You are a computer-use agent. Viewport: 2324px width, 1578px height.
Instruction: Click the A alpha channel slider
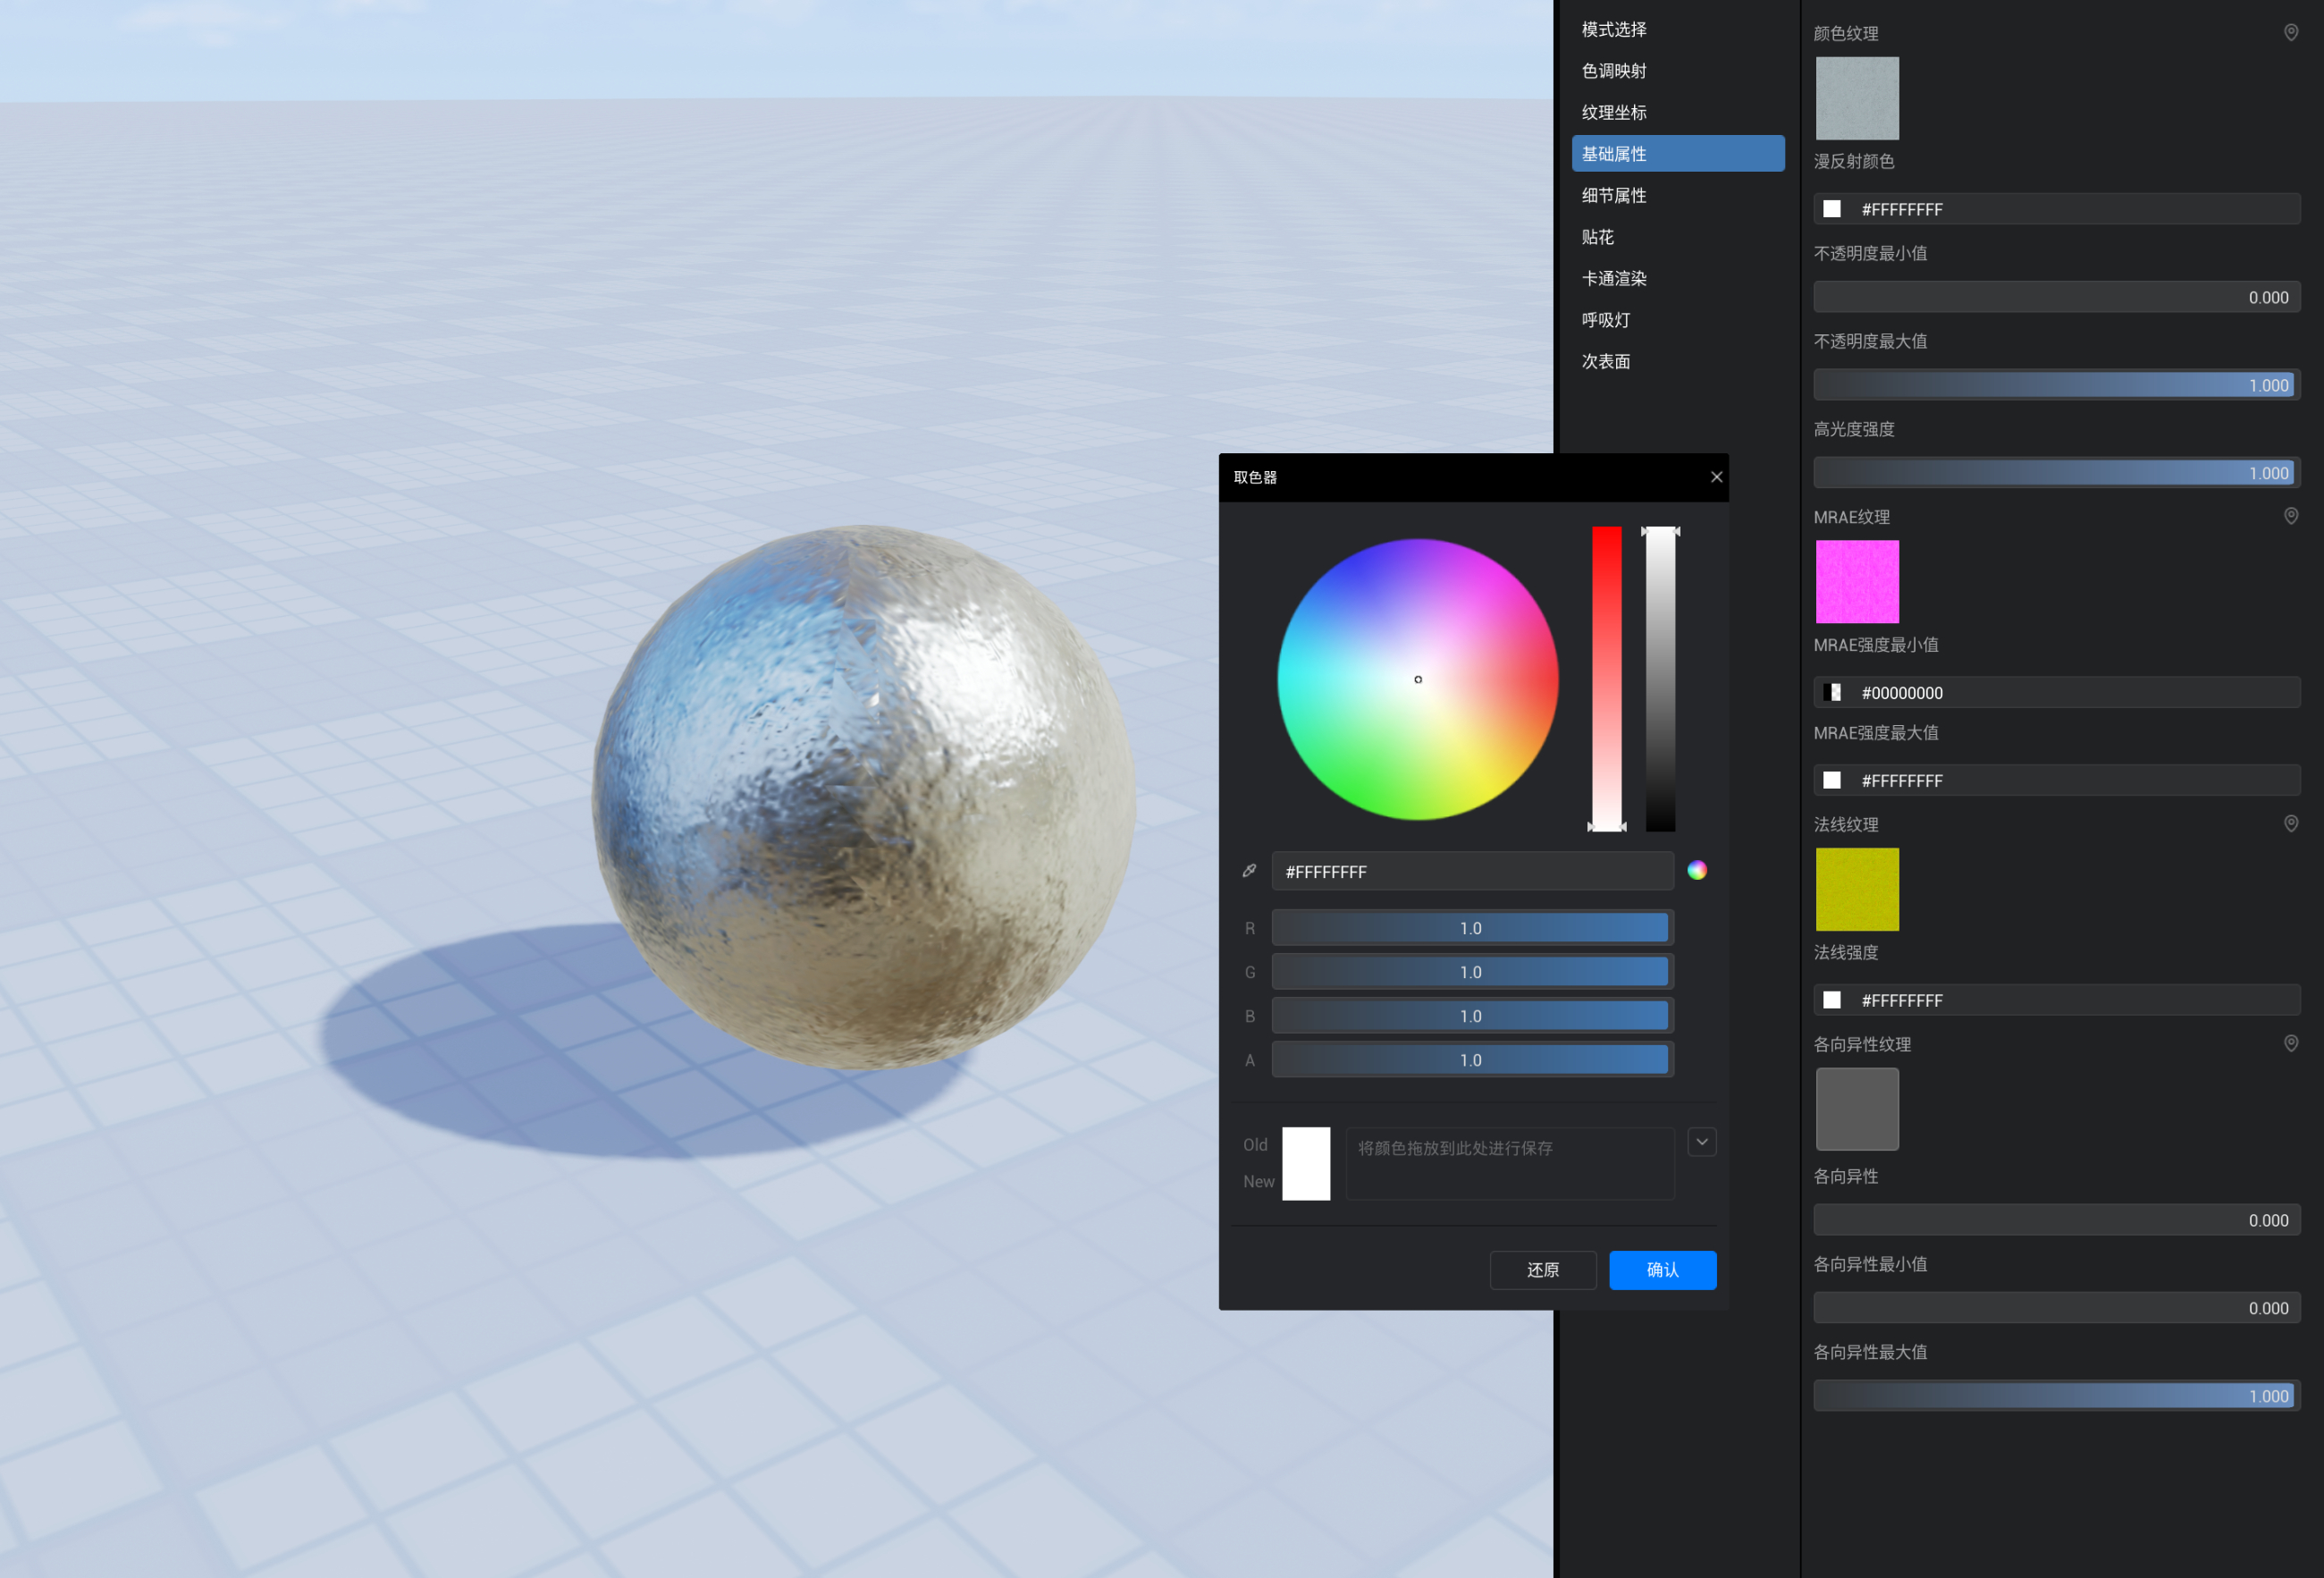pos(1472,1060)
